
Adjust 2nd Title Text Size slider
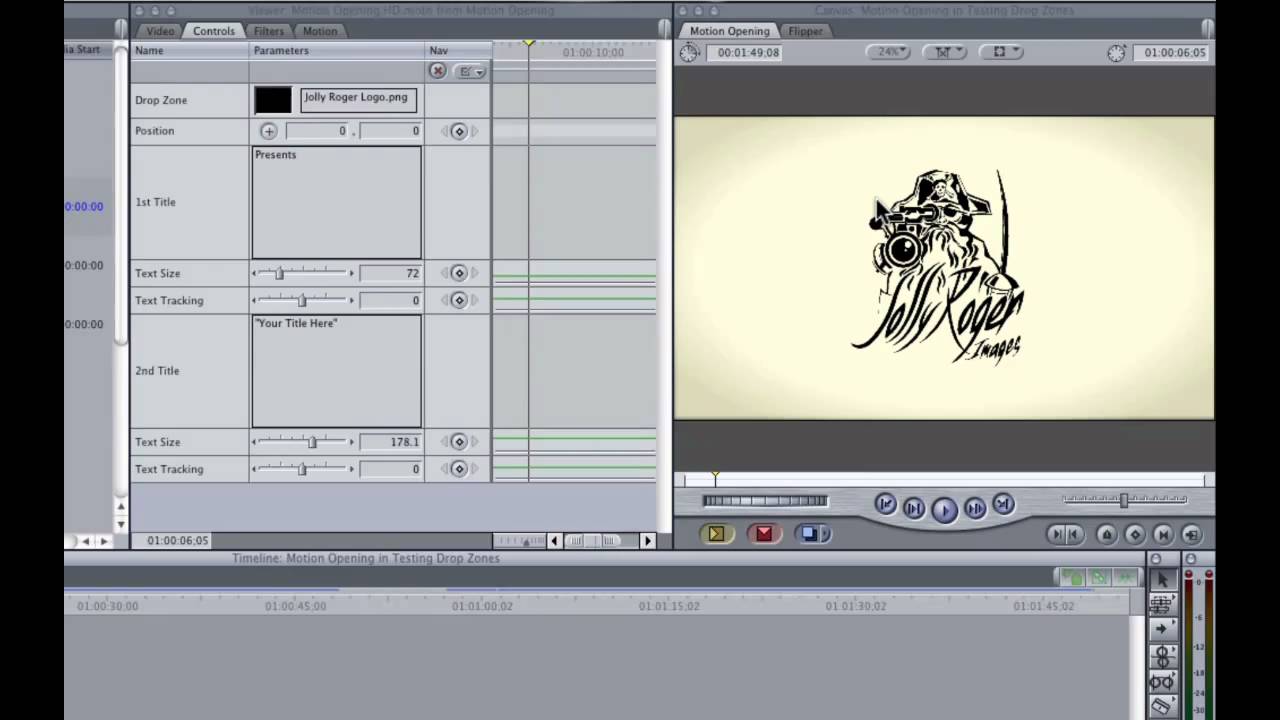pos(302,442)
